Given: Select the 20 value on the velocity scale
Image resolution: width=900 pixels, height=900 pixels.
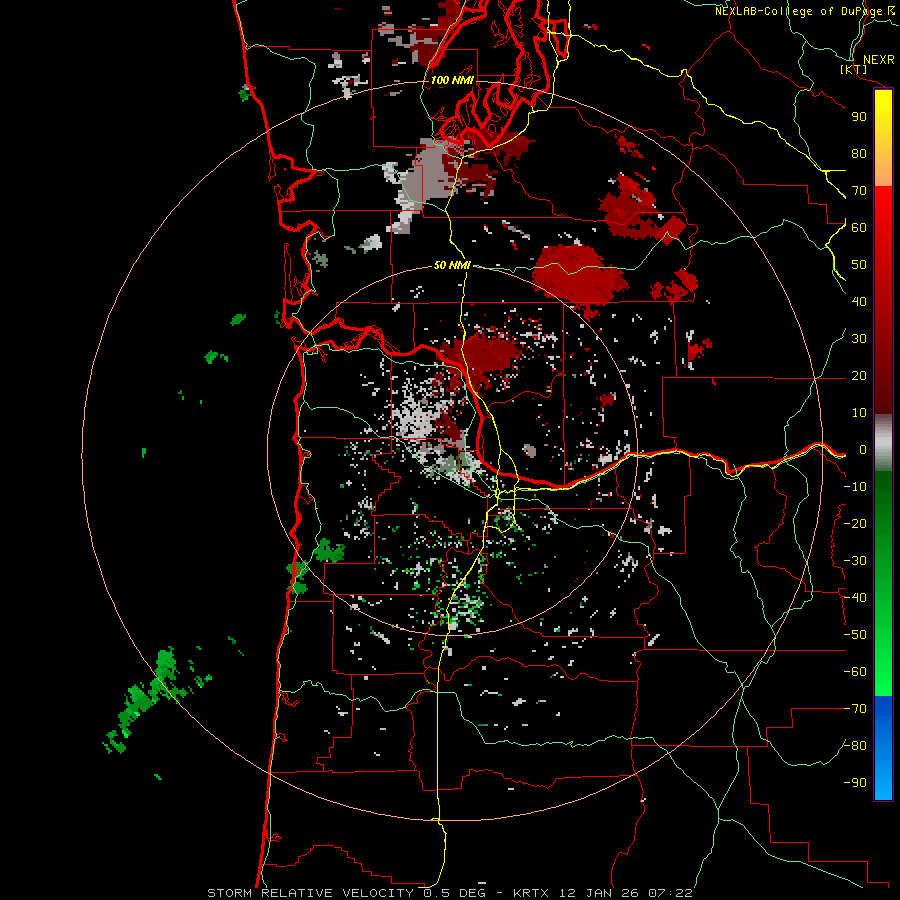Looking at the screenshot, I should pyautogui.click(x=859, y=376).
